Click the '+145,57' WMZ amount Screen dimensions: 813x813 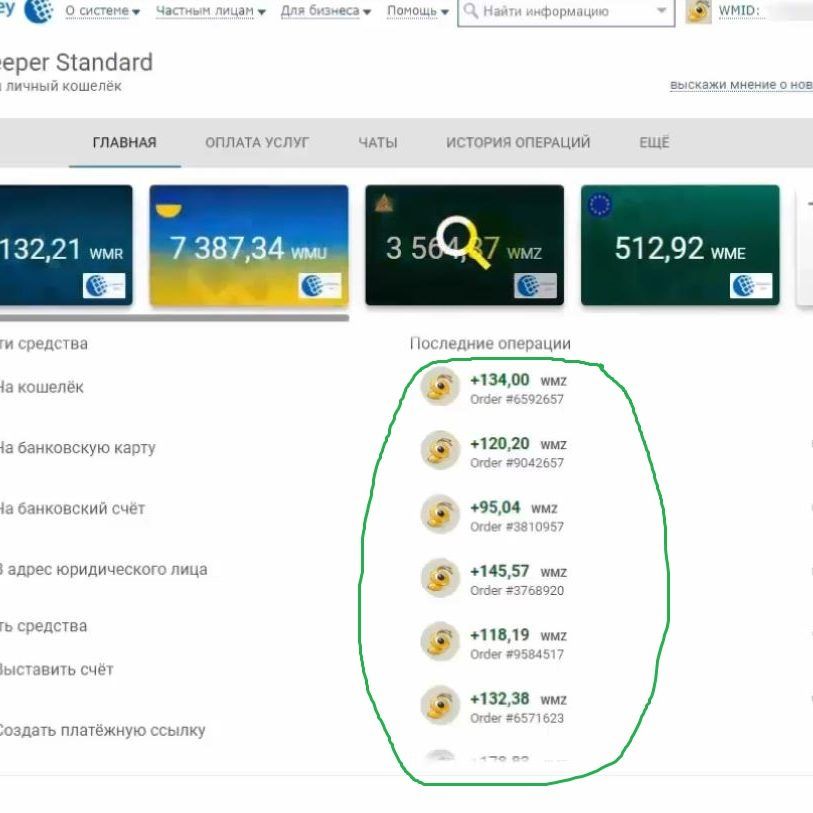click(x=500, y=571)
